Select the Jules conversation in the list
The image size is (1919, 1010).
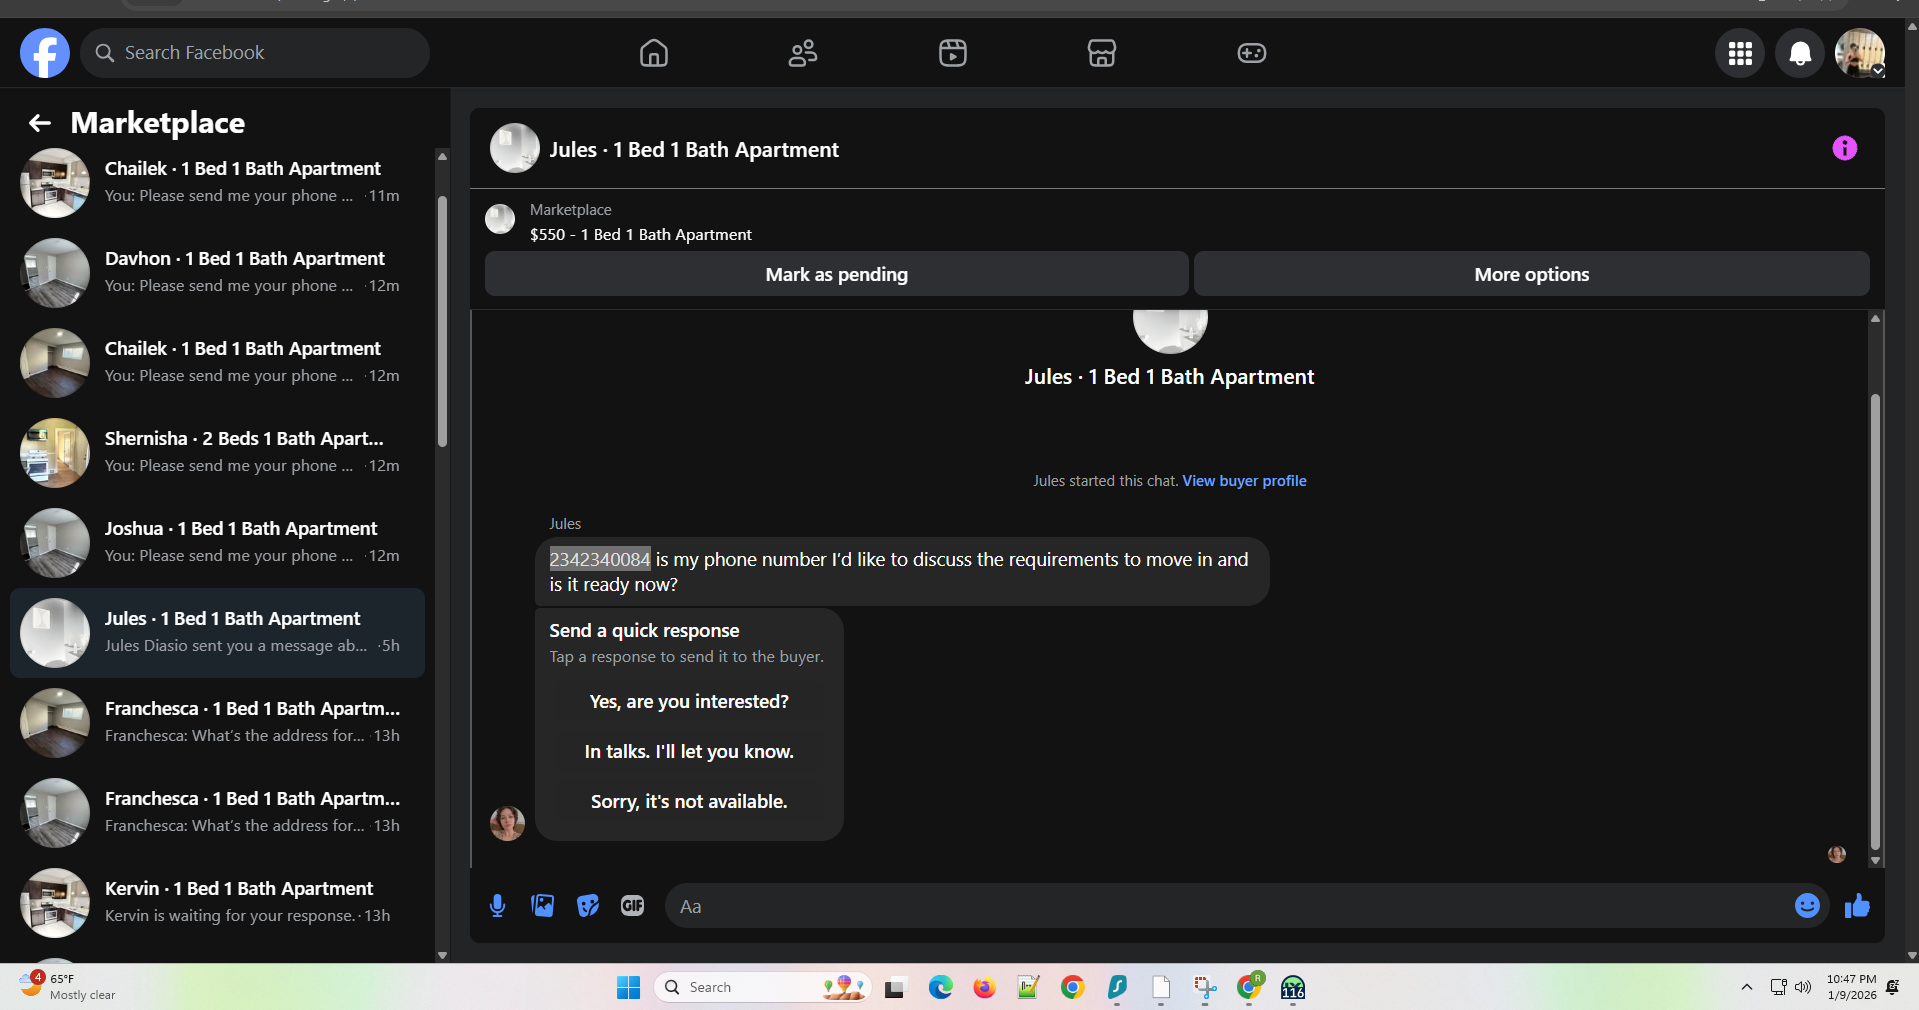(217, 633)
